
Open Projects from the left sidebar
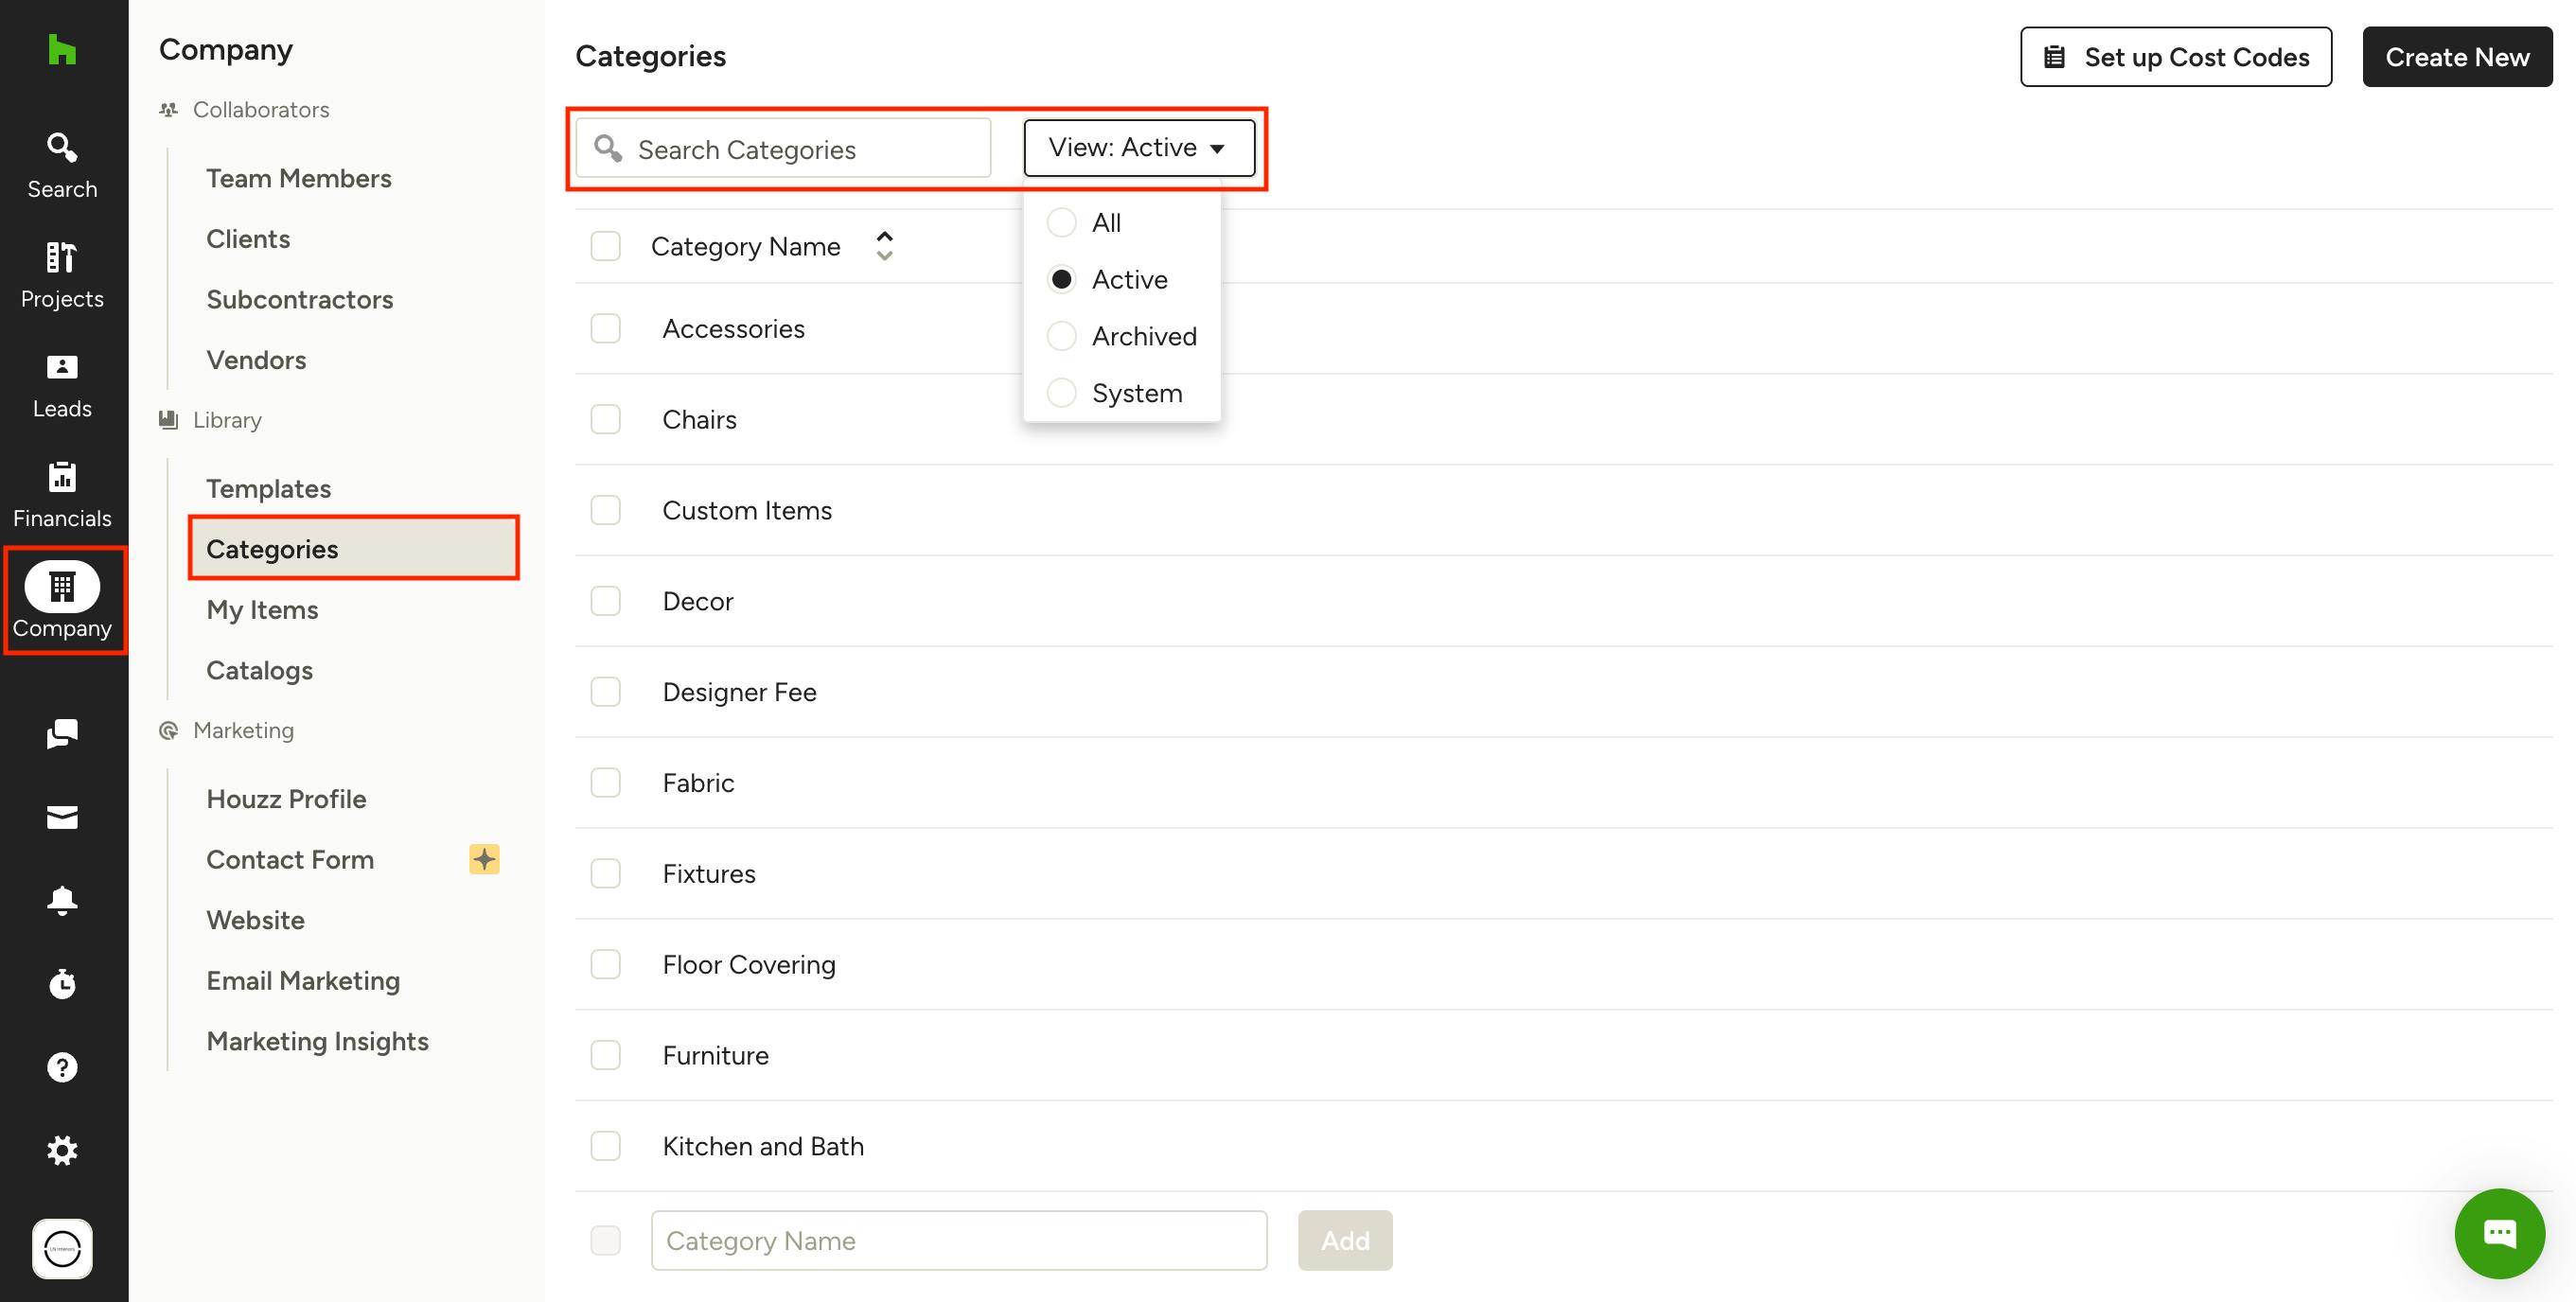62,275
